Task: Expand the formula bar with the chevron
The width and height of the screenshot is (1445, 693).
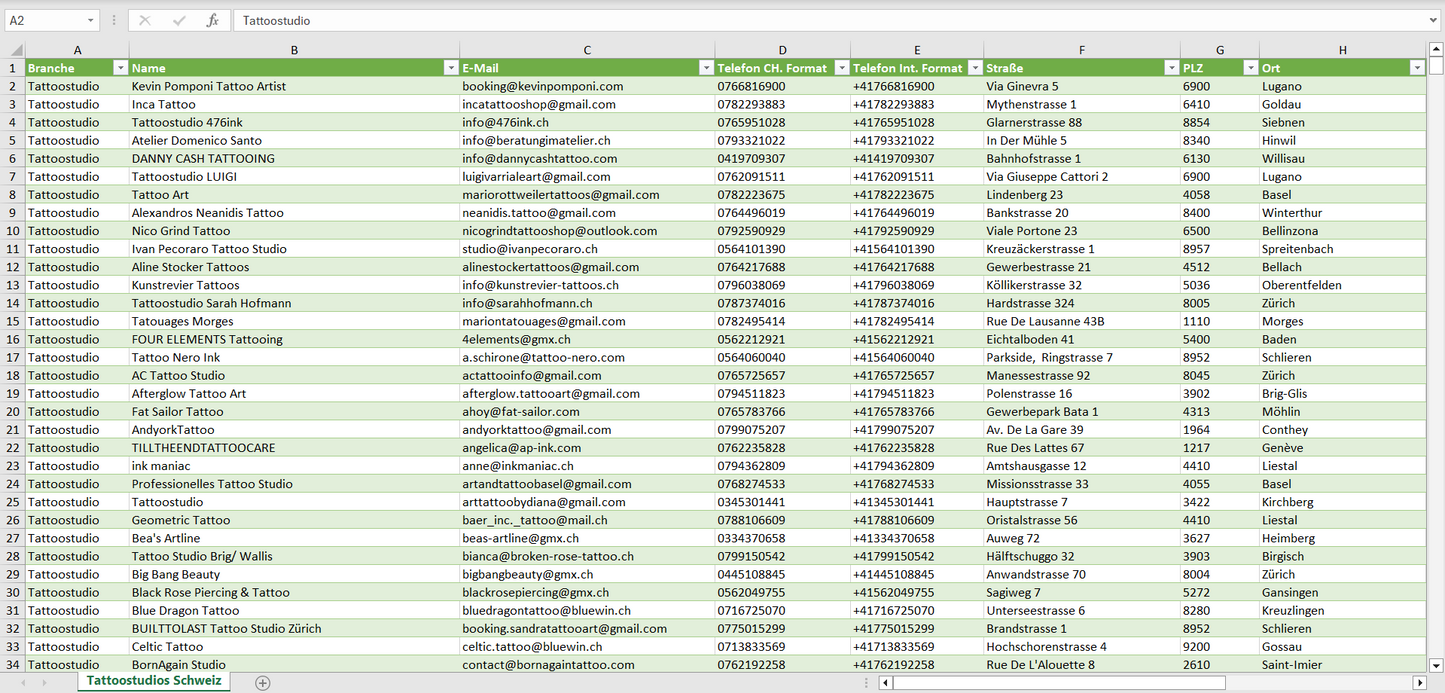Action: [1434, 20]
